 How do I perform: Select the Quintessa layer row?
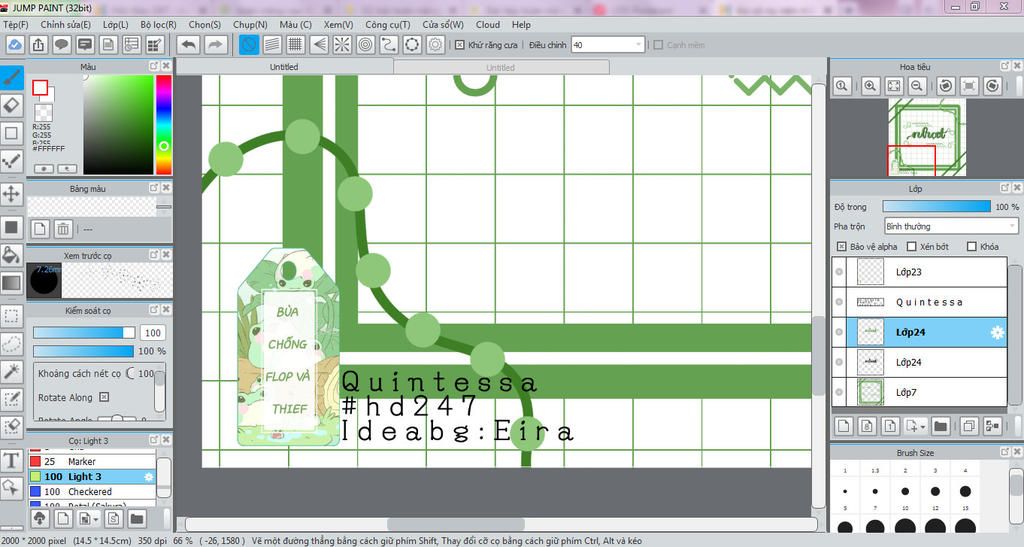pyautogui.click(x=920, y=302)
